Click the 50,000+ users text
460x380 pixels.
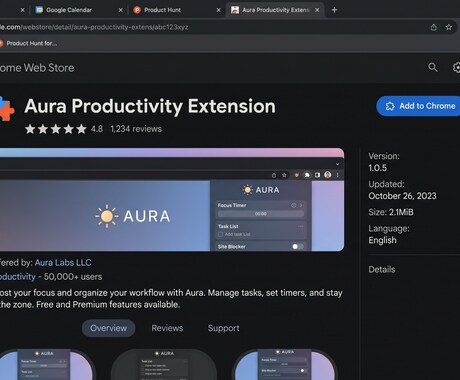pyautogui.click(x=73, y=277)
